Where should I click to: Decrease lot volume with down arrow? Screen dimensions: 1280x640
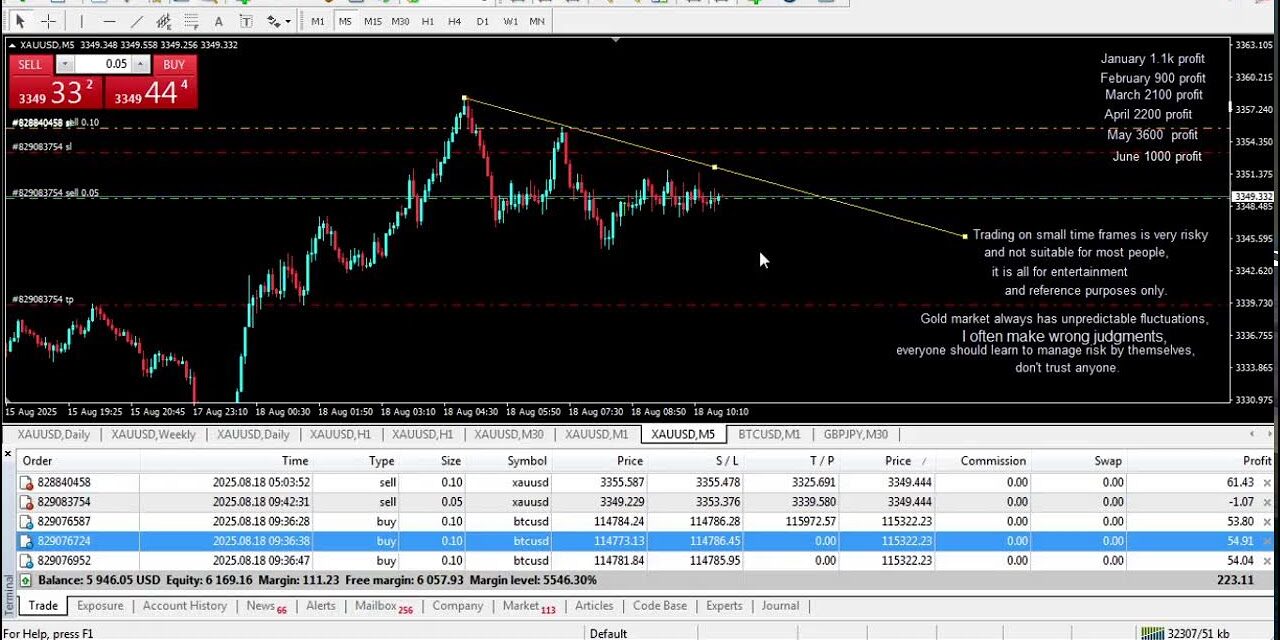click(65, 64)
